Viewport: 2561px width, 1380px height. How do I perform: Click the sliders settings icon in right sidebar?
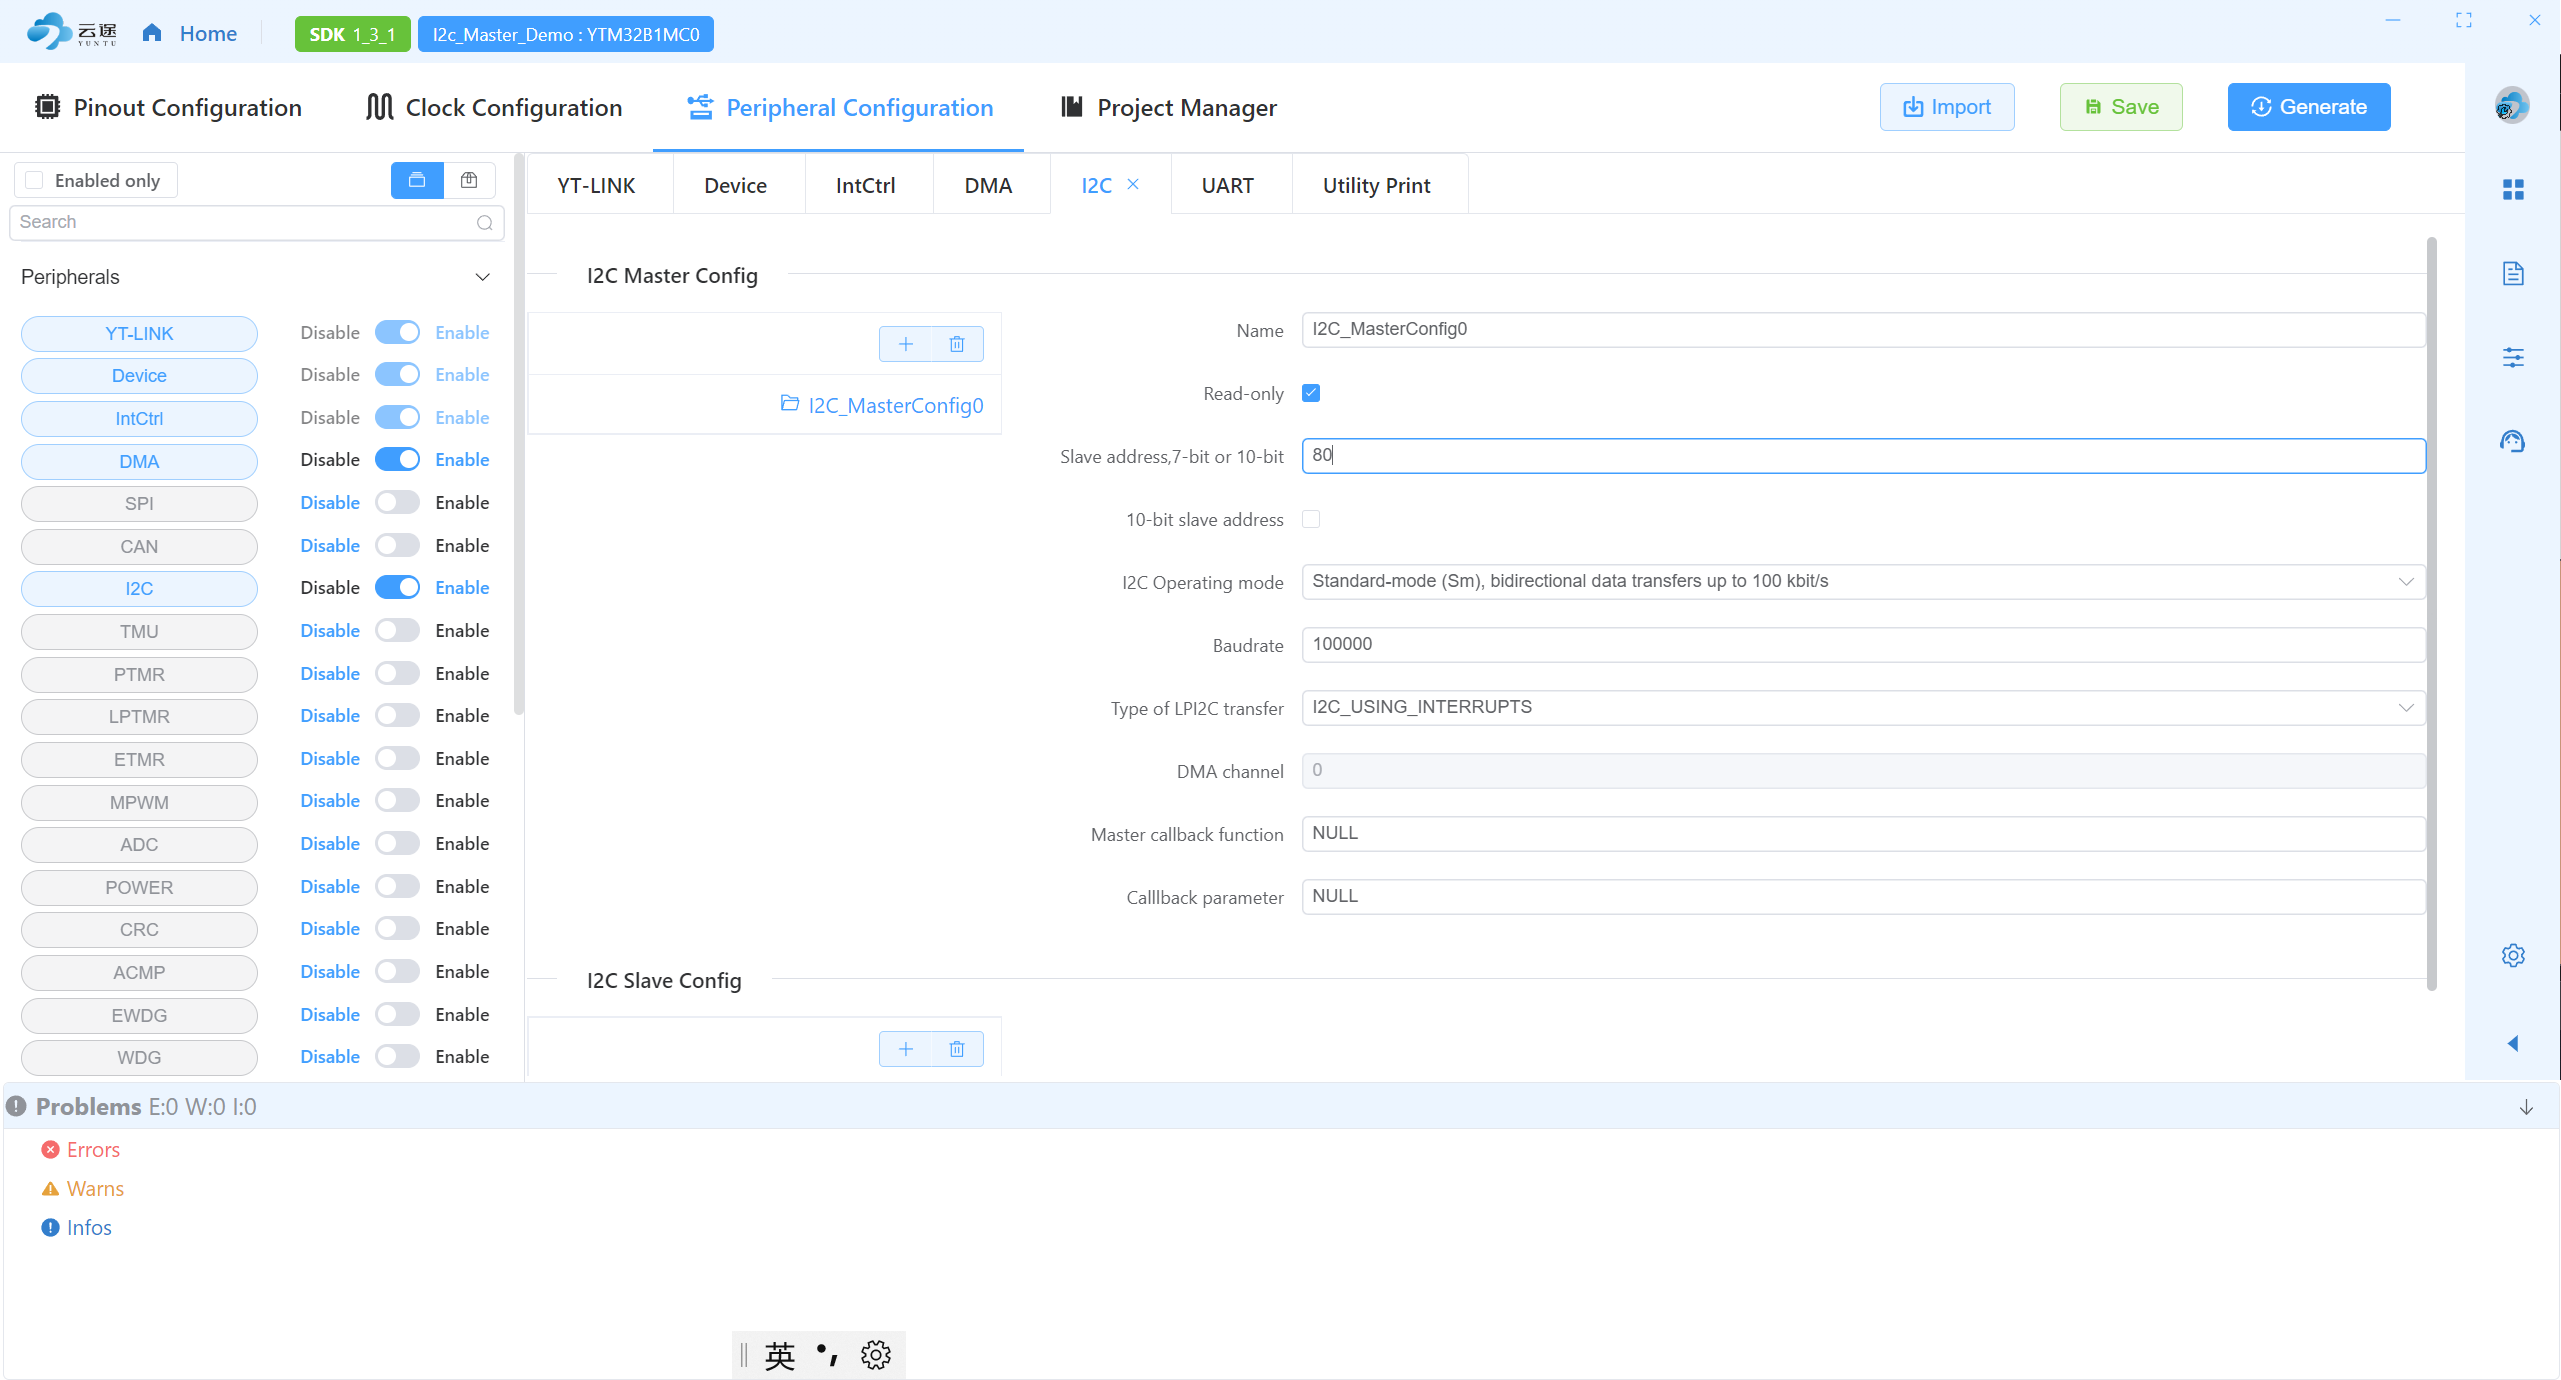tap(2512, 357)
